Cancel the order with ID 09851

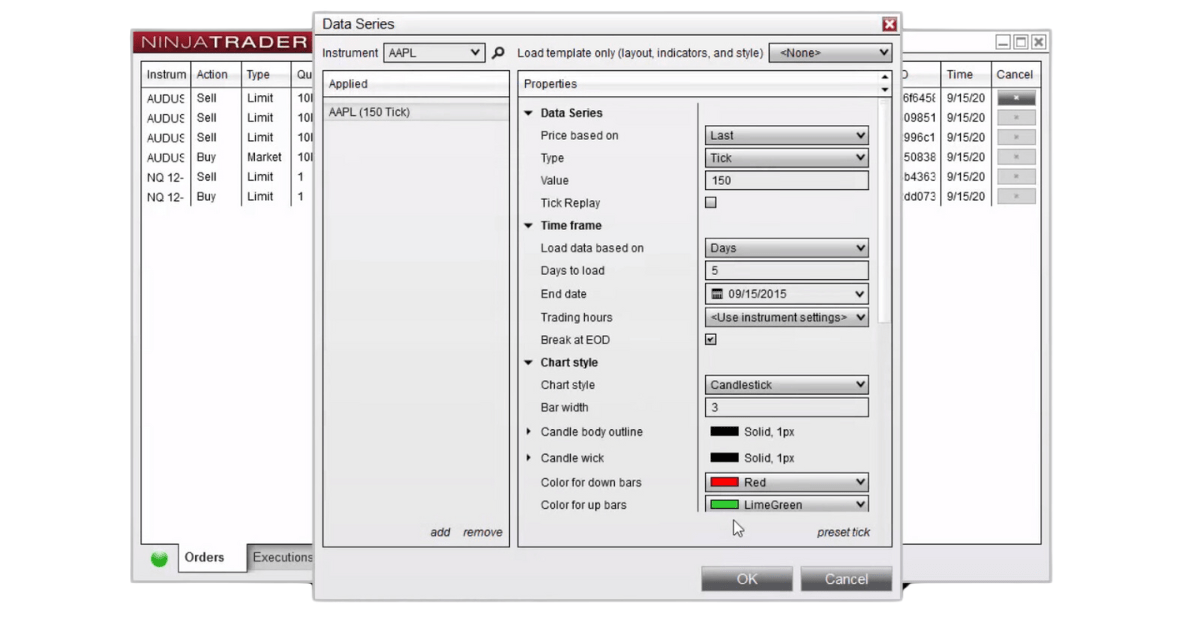coord(1016,118)
